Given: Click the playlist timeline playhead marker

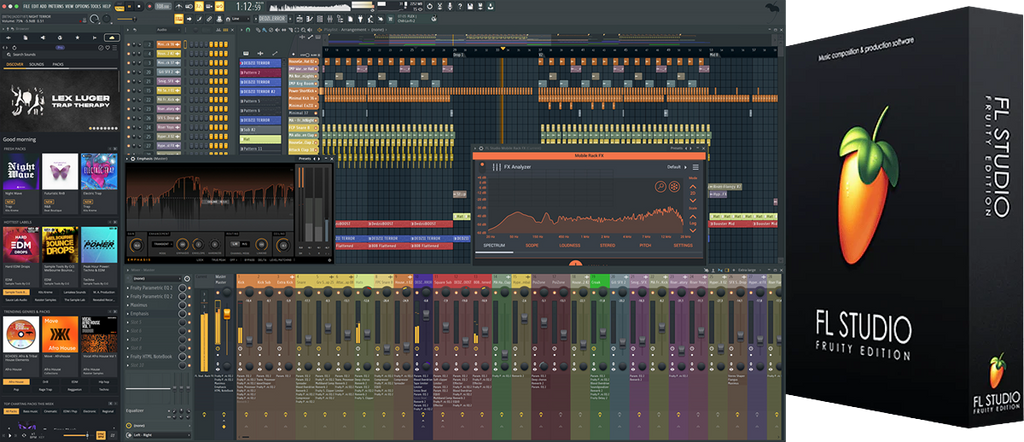Looking at the screenshot, I should (502, 48).
